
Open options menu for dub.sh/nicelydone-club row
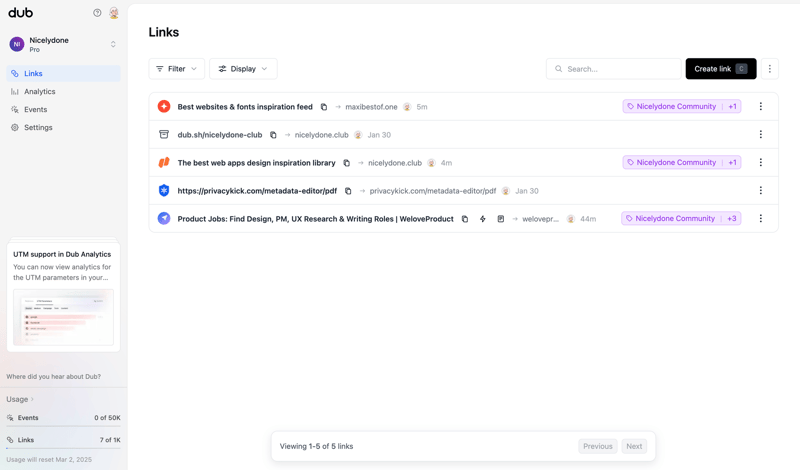pyautogui.click(x=760, y=134)
